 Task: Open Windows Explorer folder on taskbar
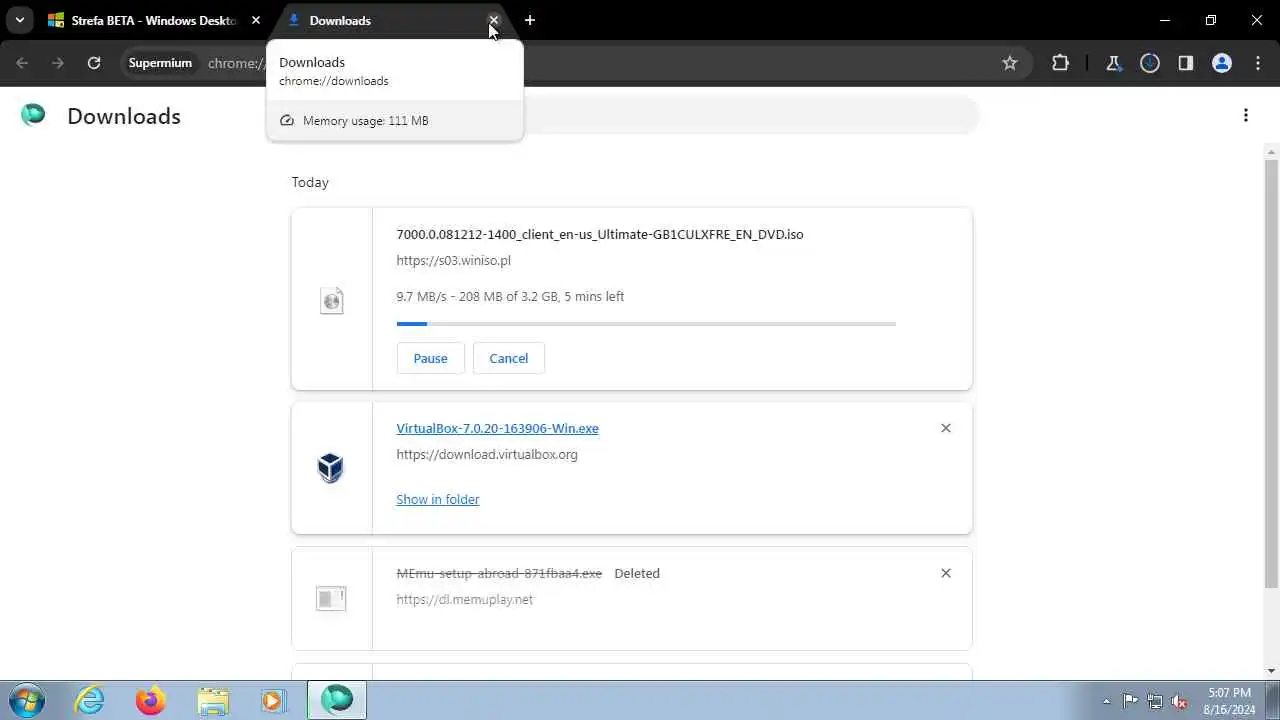[212, 700]
